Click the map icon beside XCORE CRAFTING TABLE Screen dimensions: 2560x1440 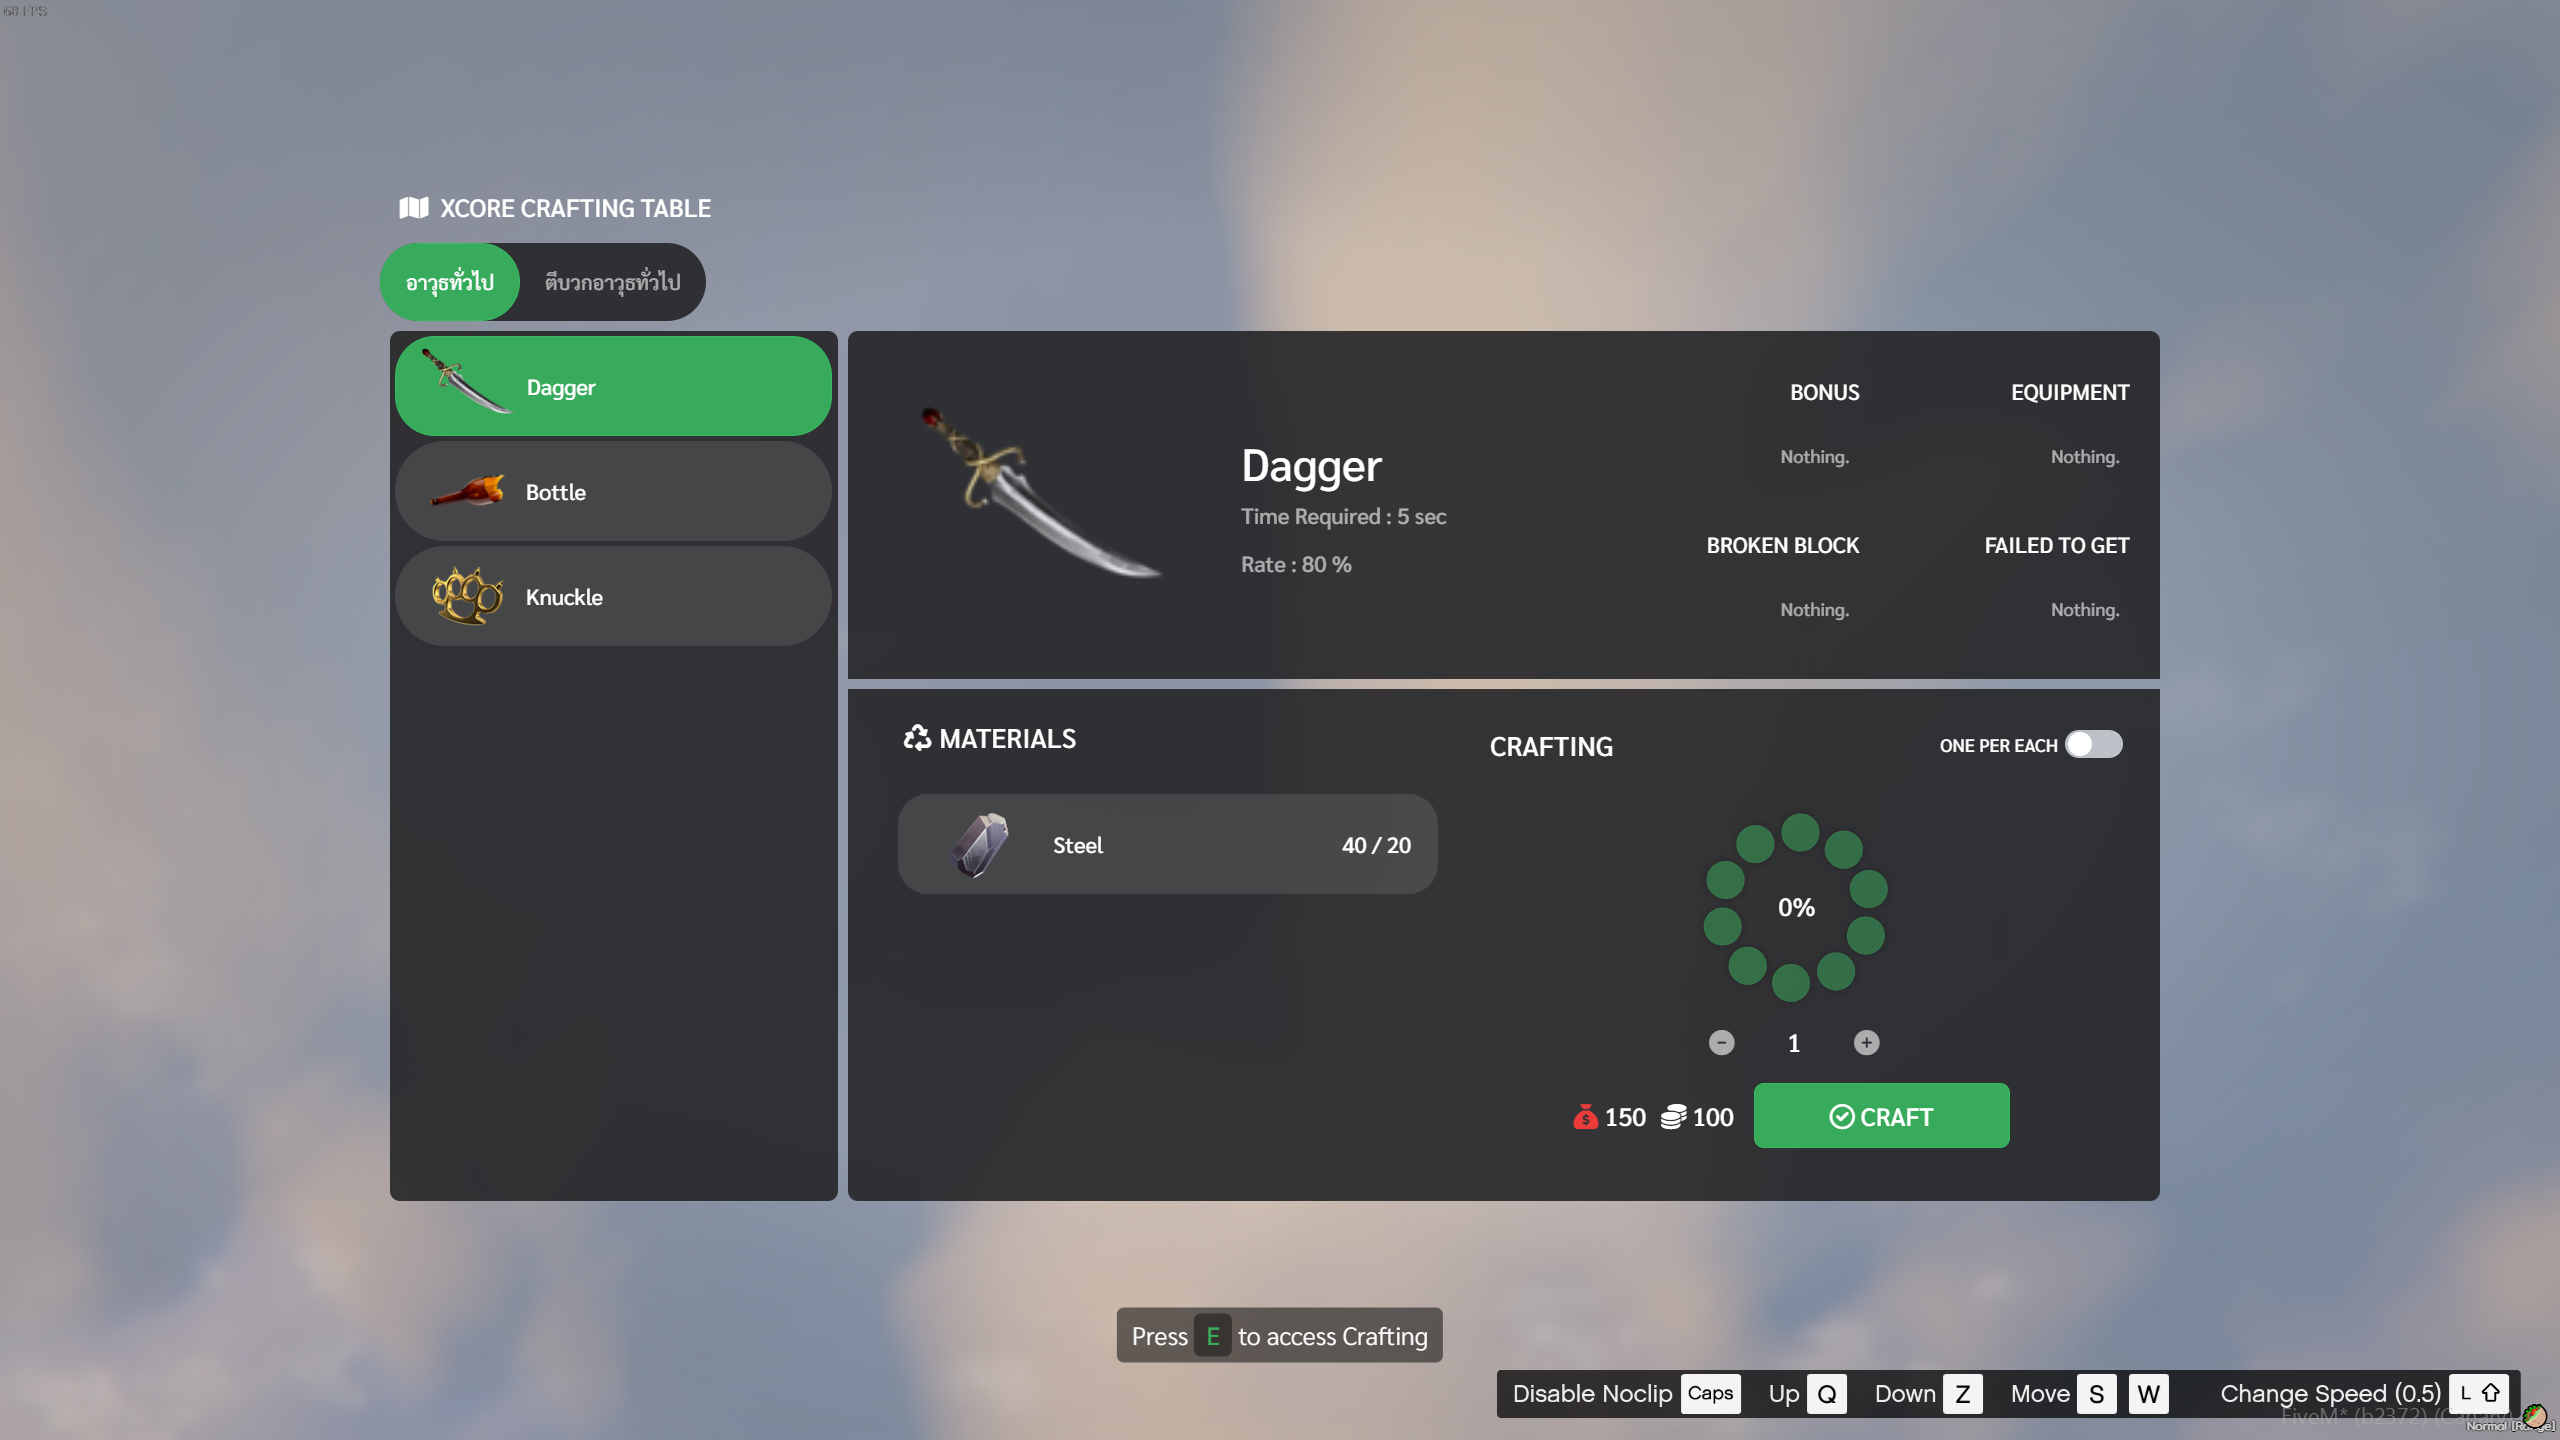411,208
